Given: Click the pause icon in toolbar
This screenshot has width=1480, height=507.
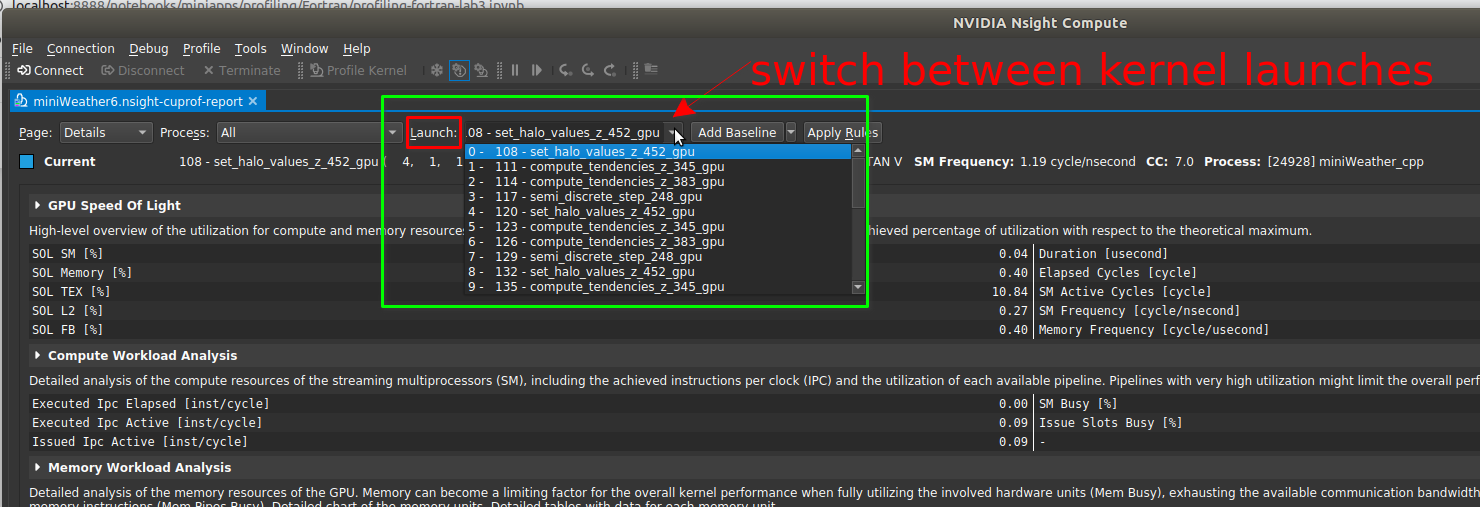Looking at the screenshot, I should (x=515, y=70).
